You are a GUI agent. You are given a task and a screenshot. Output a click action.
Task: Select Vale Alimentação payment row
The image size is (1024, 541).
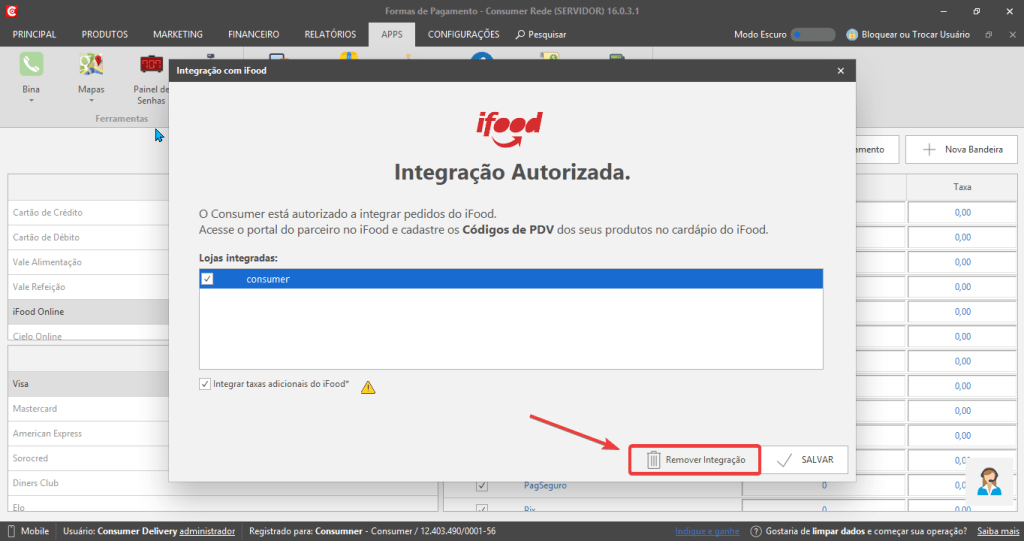(88, 262)
